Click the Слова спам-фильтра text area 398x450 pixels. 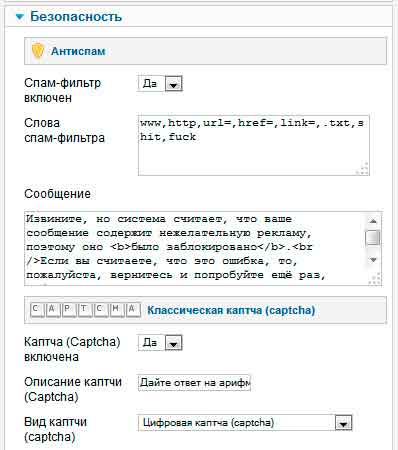253,145
